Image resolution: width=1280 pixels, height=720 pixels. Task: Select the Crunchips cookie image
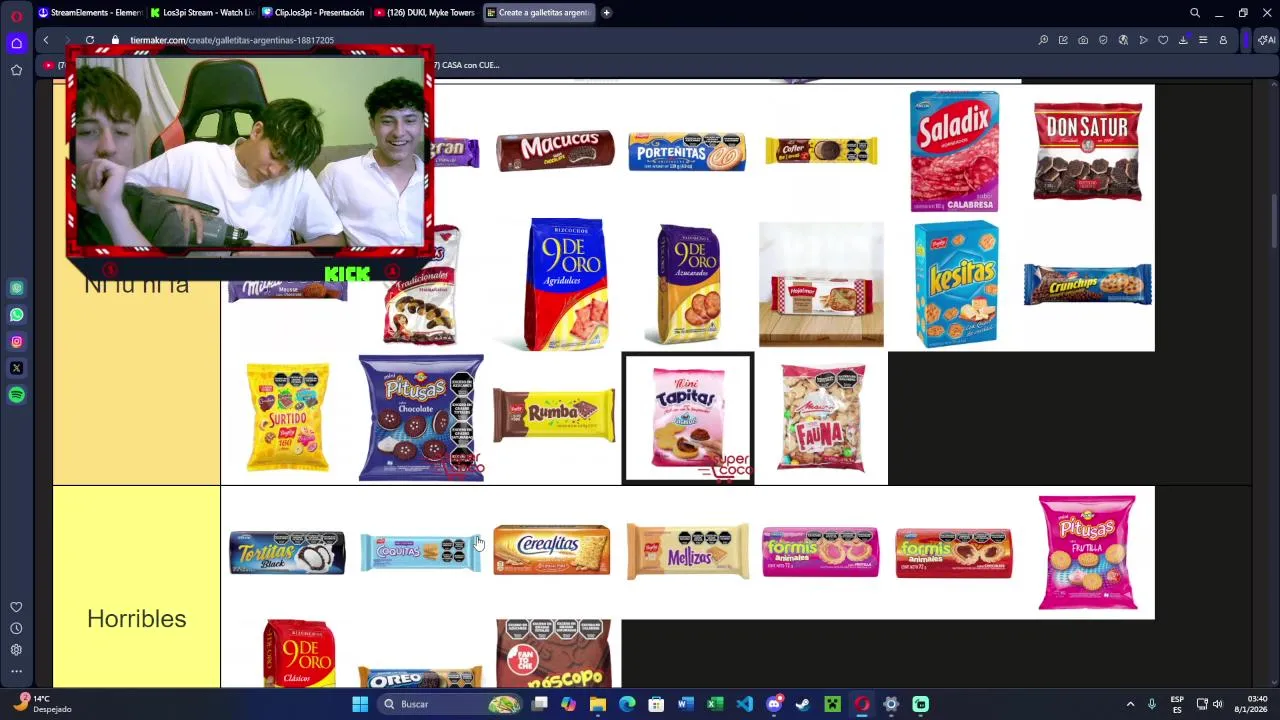[1088, 284]
